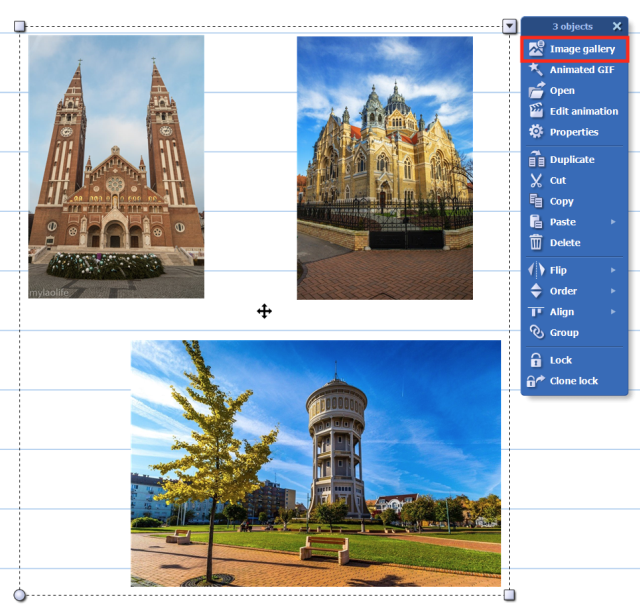Click the Open folder icon
Screen dimensions: 640x615
[536, 91]
